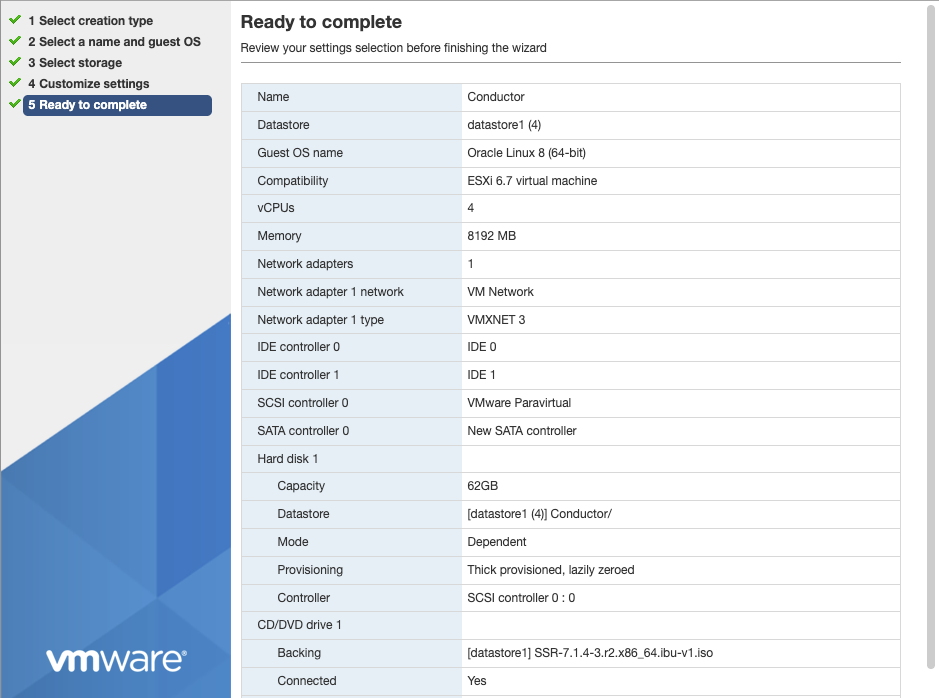Viewport: 939px width, 698px height.
Task: Return to step 4 Customize settings
Action: point(89,84)
